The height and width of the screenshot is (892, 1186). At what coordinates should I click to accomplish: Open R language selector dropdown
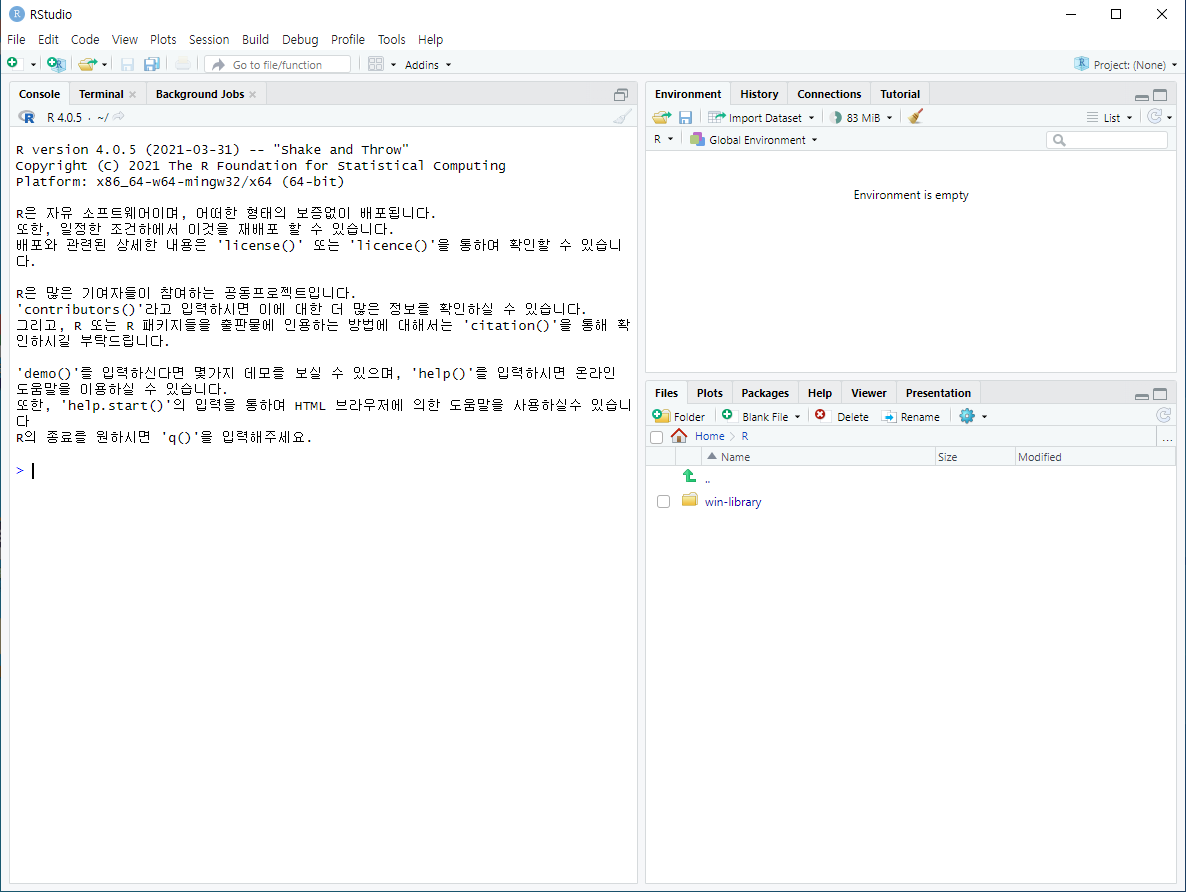[663, 139]
